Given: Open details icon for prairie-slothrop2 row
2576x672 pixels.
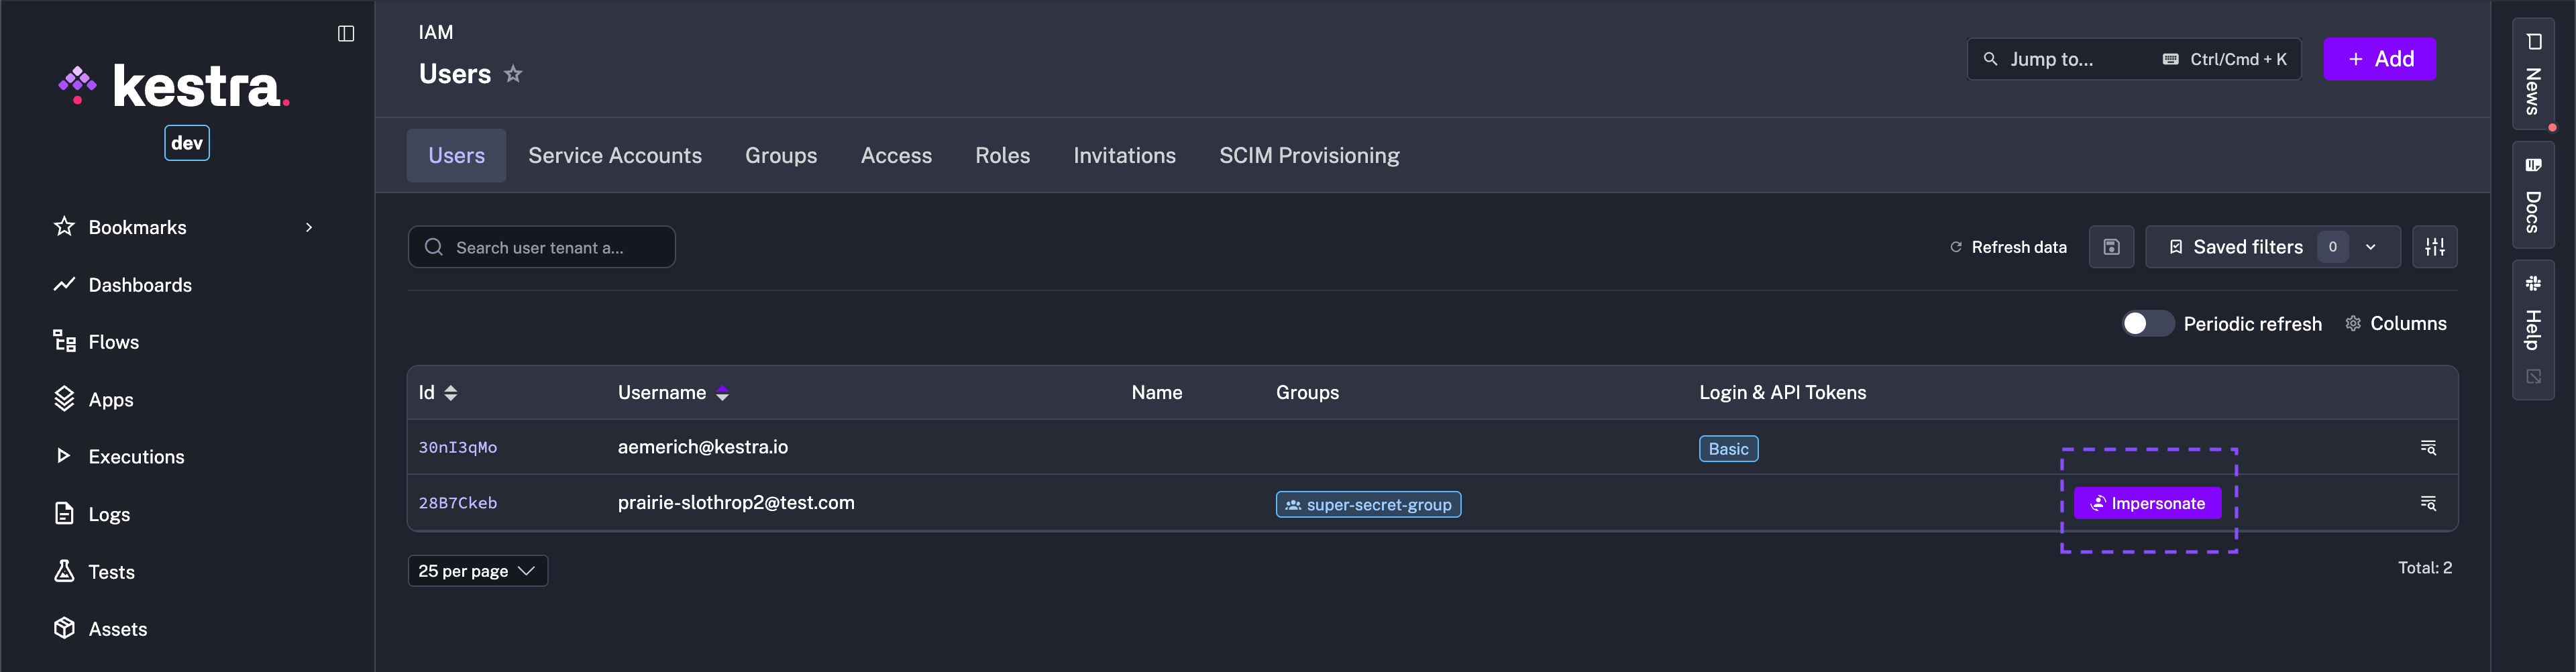Looking at the screenshot, I should pyautogui.click(x=2427, y=503).
